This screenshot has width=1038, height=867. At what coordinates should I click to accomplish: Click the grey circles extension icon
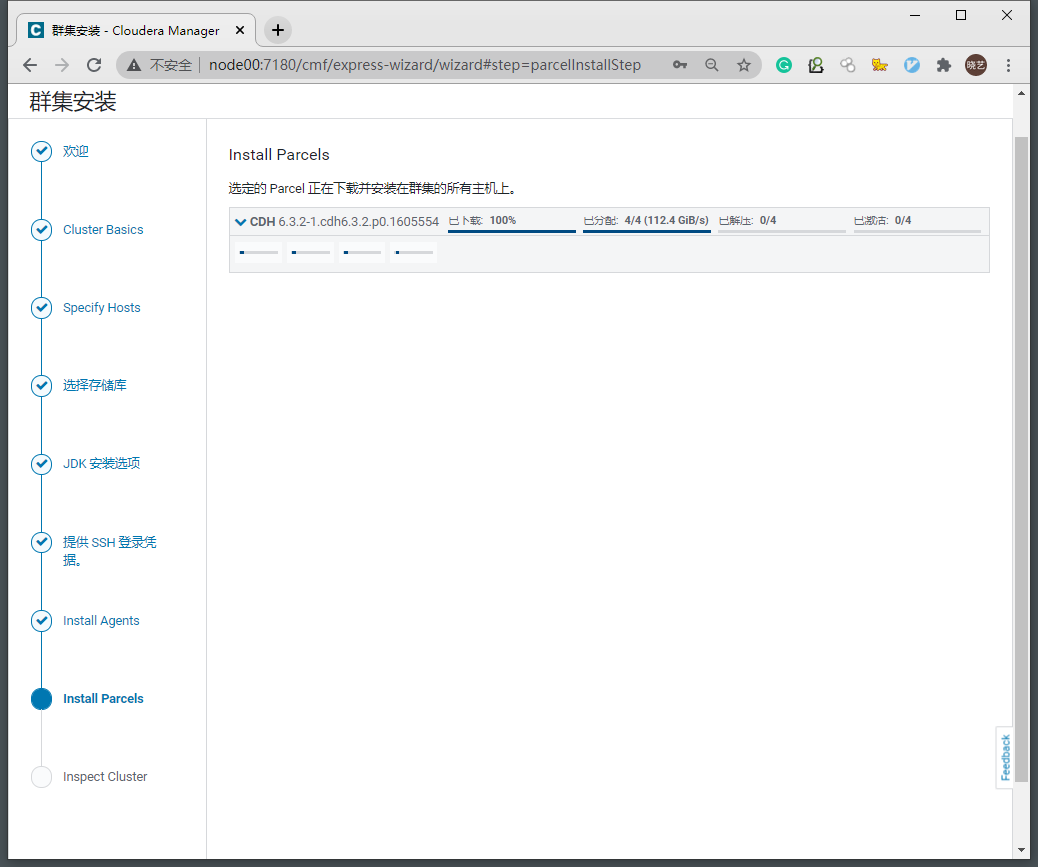tap(848, 65)
